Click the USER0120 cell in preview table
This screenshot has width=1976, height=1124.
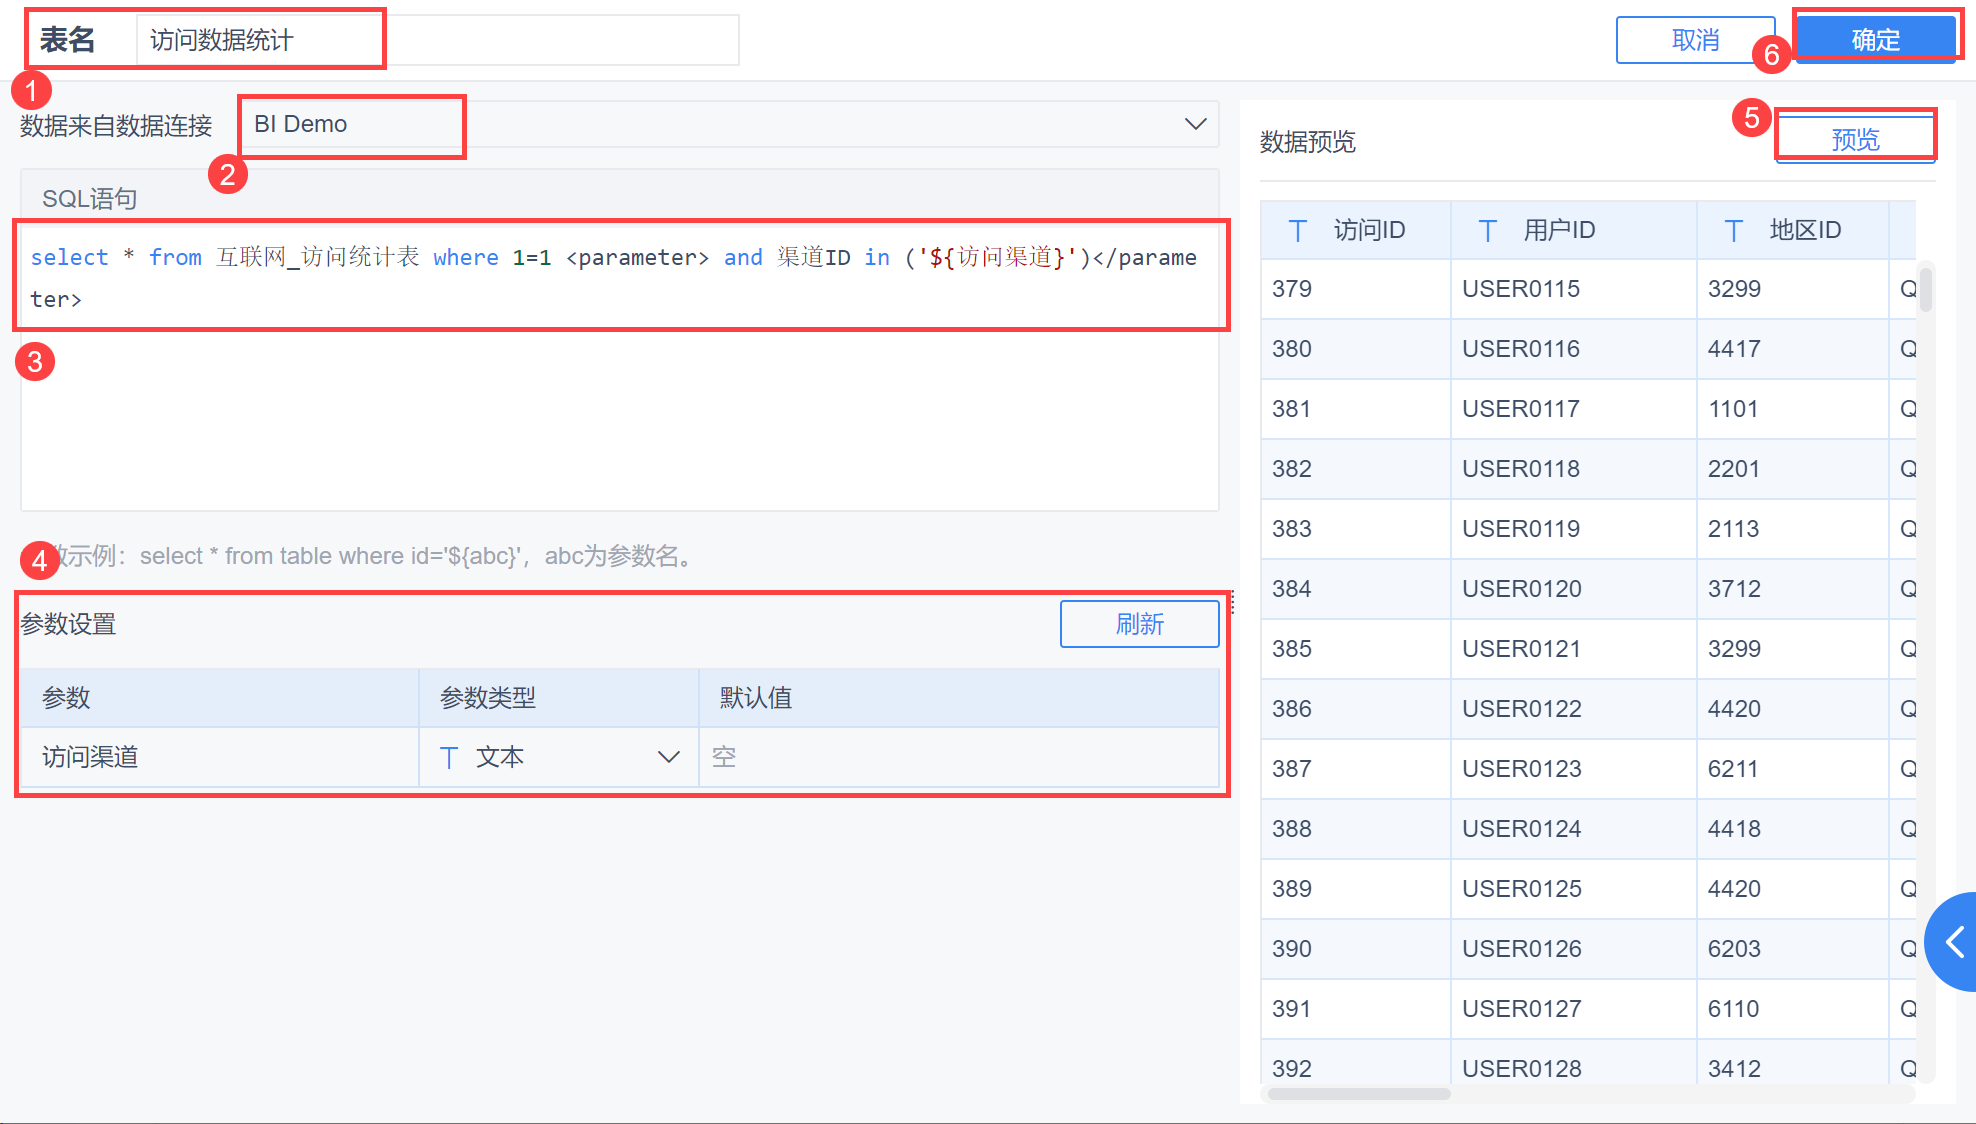click(1521, 589)
